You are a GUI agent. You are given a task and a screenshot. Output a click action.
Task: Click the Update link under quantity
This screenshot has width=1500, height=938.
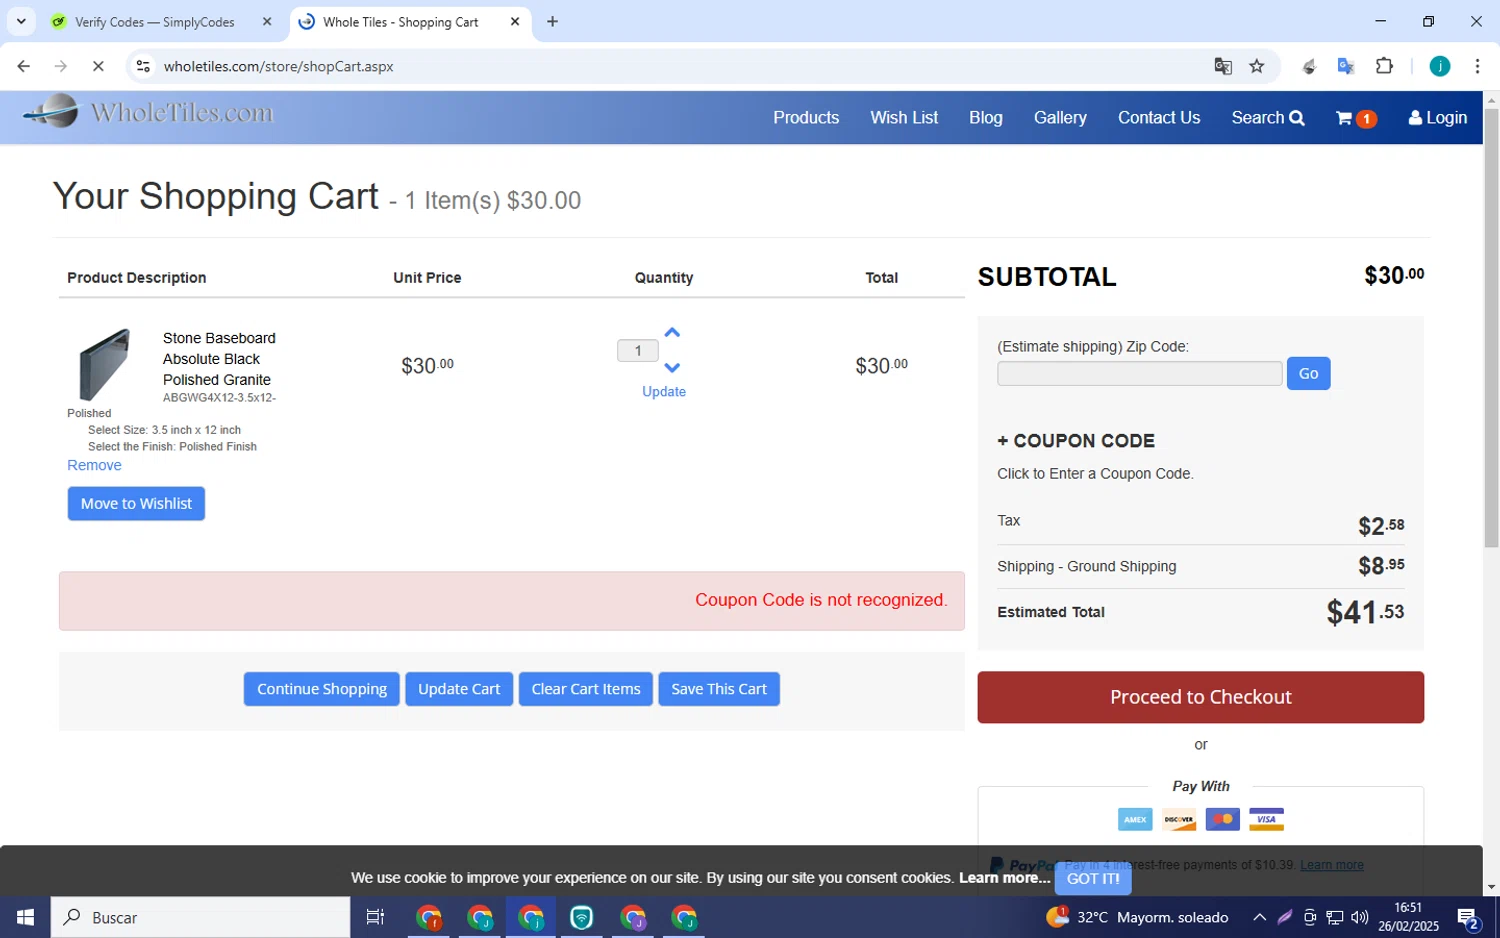point(664,392)
